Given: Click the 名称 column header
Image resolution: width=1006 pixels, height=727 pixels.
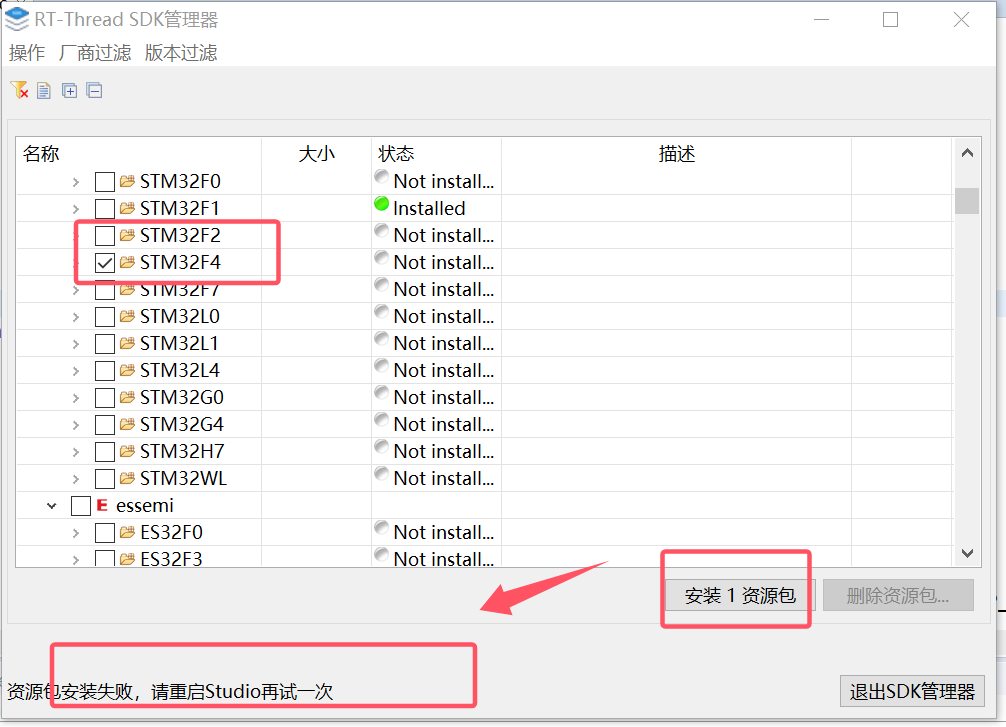Looking at the screenshot, I should (x=139, y=154).
